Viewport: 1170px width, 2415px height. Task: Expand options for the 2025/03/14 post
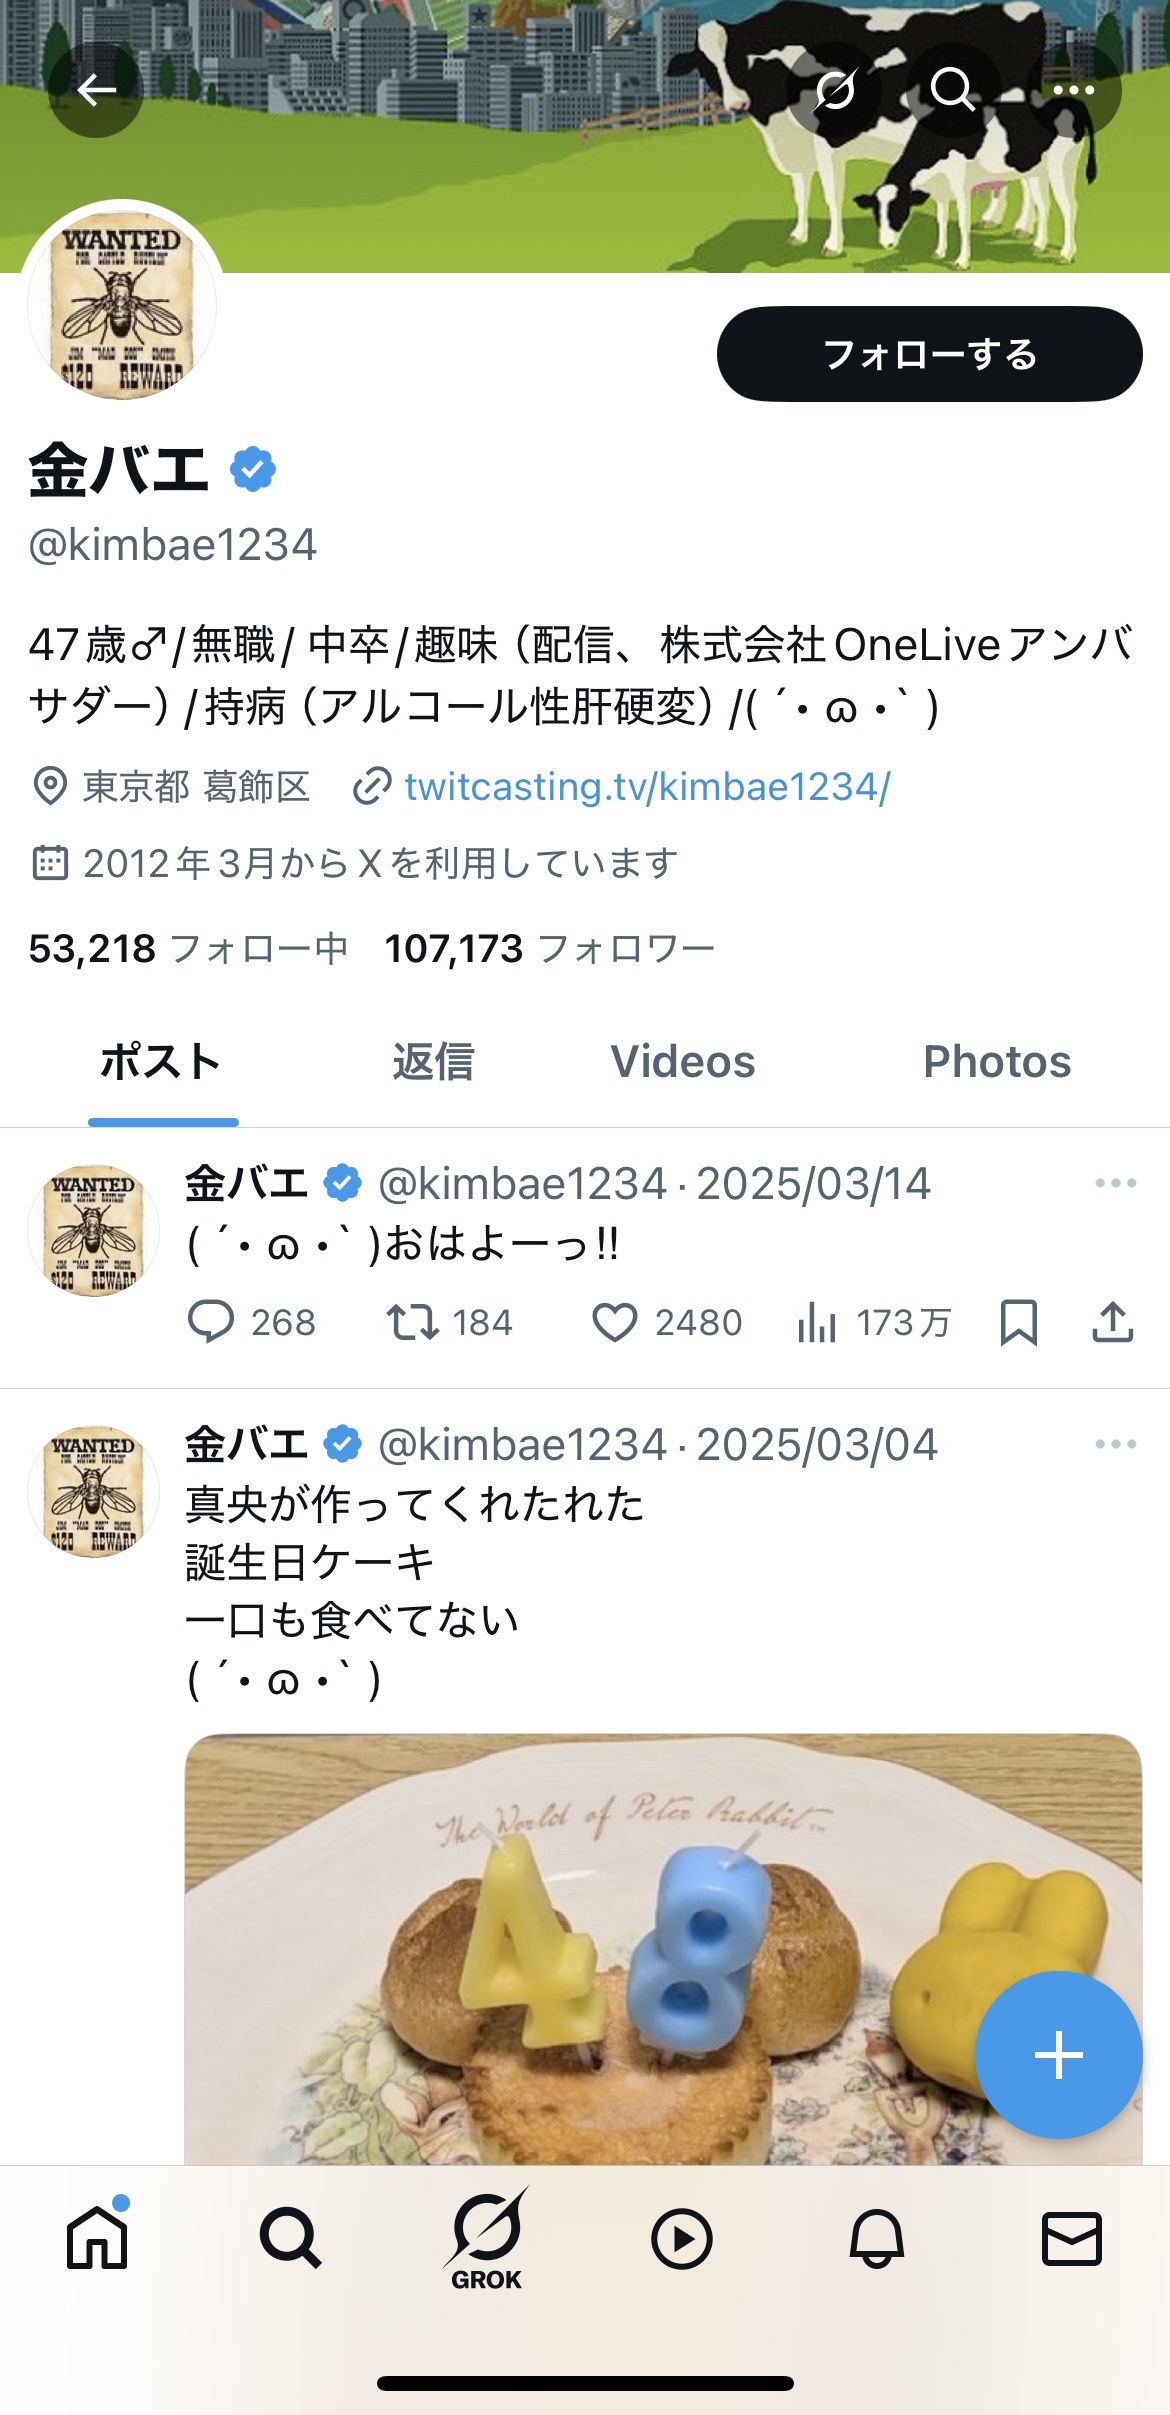coord(1115,1183)
